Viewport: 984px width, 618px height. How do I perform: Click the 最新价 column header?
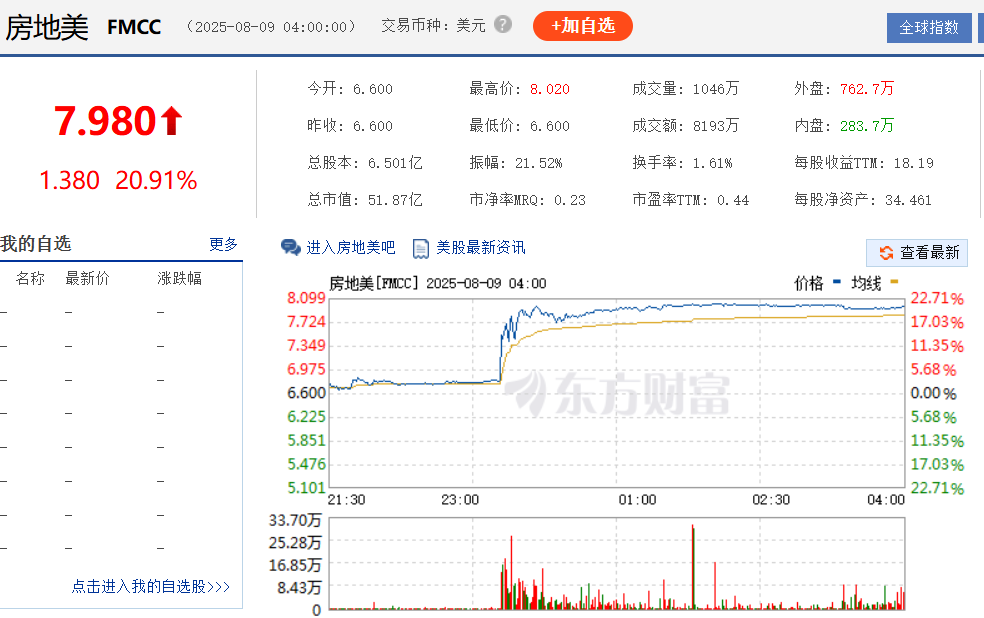(x=87, y=278)
